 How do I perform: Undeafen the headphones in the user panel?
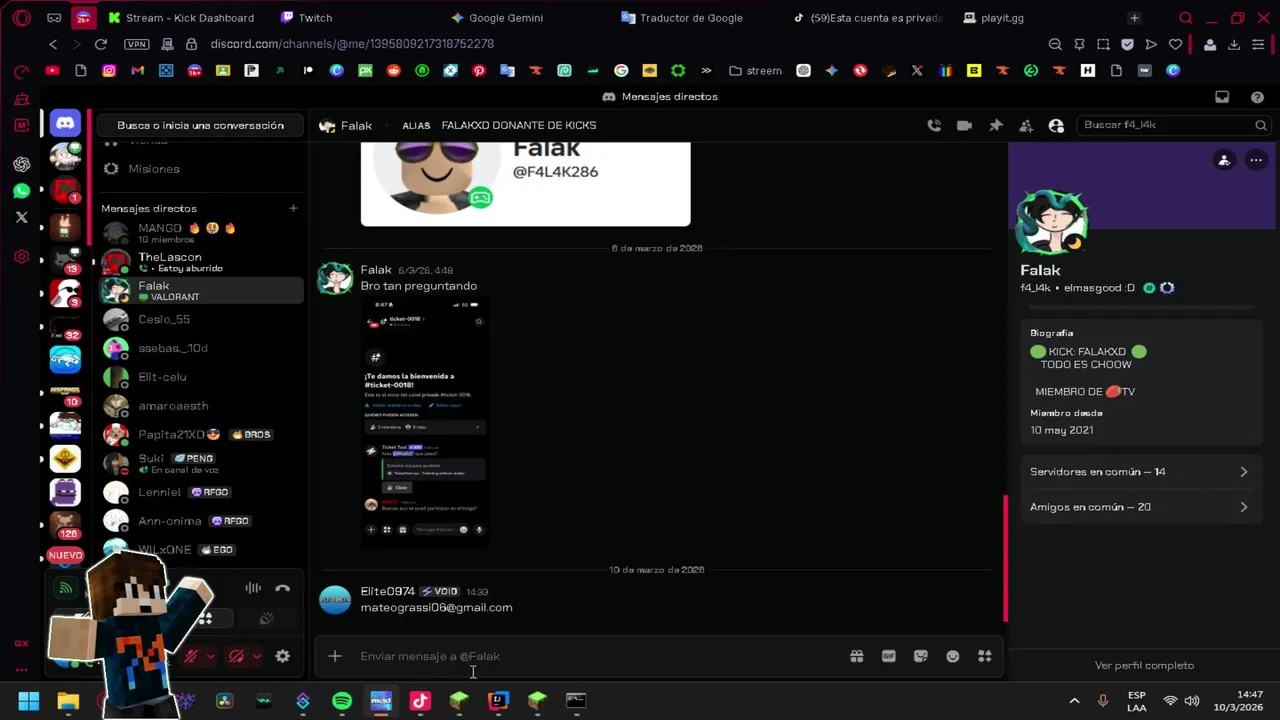pos(236,656)
